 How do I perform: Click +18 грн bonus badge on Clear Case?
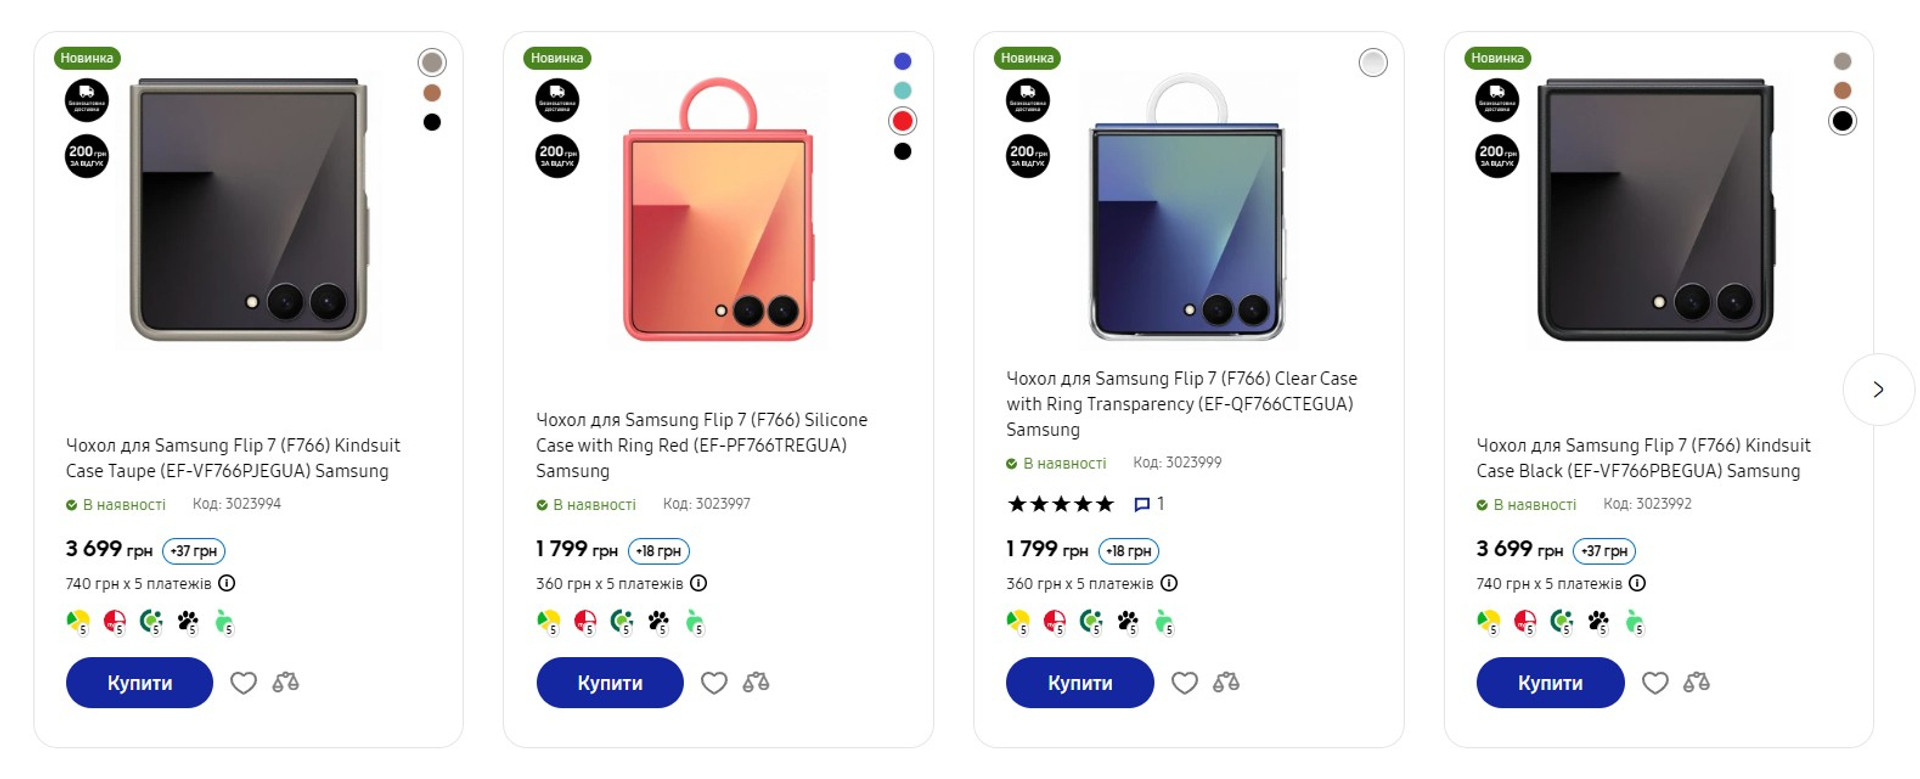[1128, 551]
